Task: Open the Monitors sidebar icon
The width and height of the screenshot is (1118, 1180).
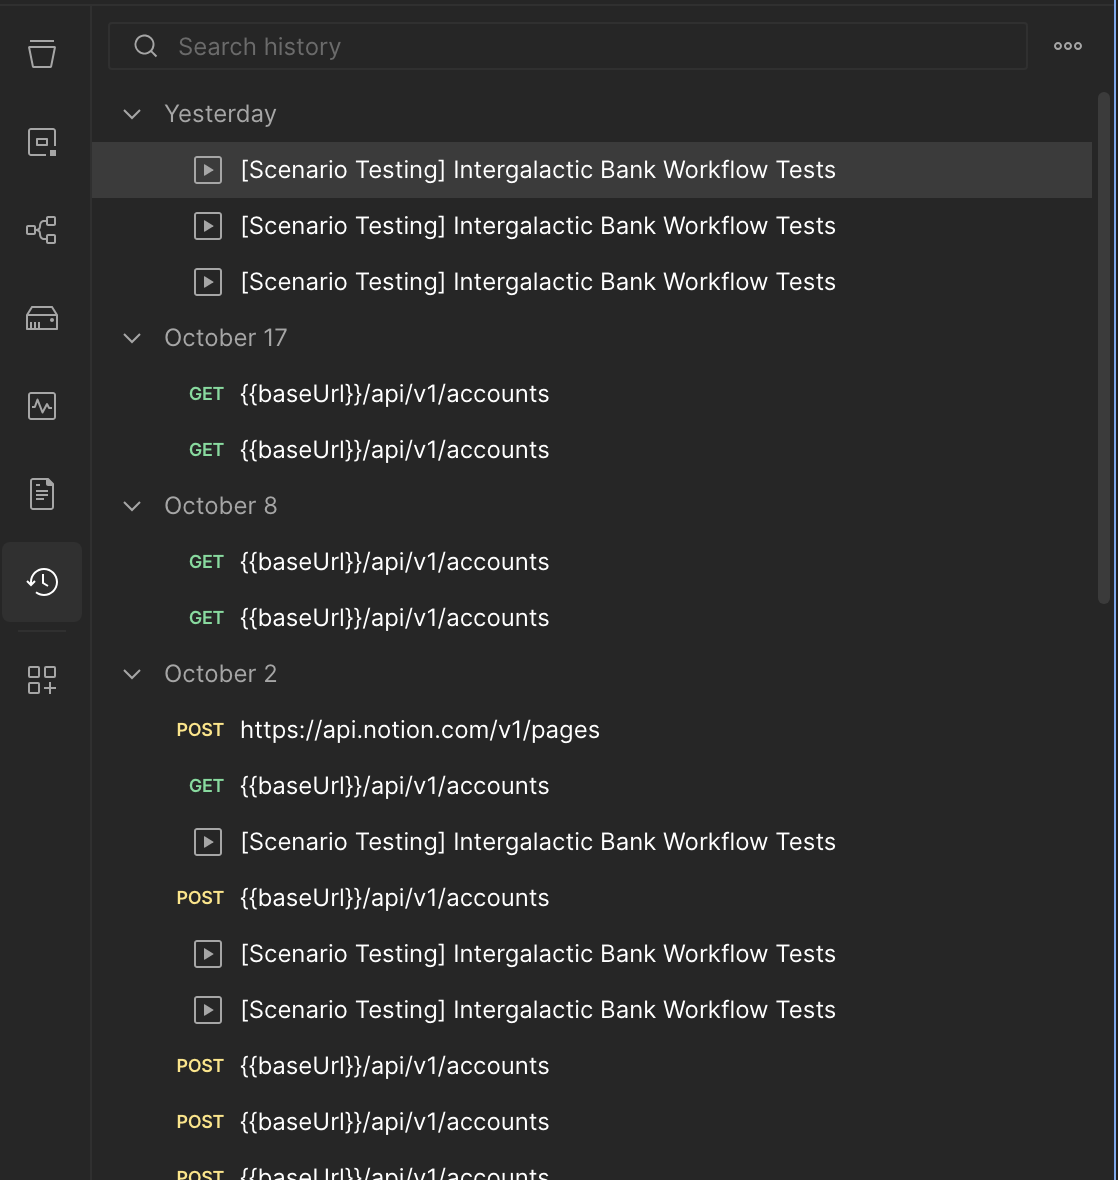Action: click(42, 406)
